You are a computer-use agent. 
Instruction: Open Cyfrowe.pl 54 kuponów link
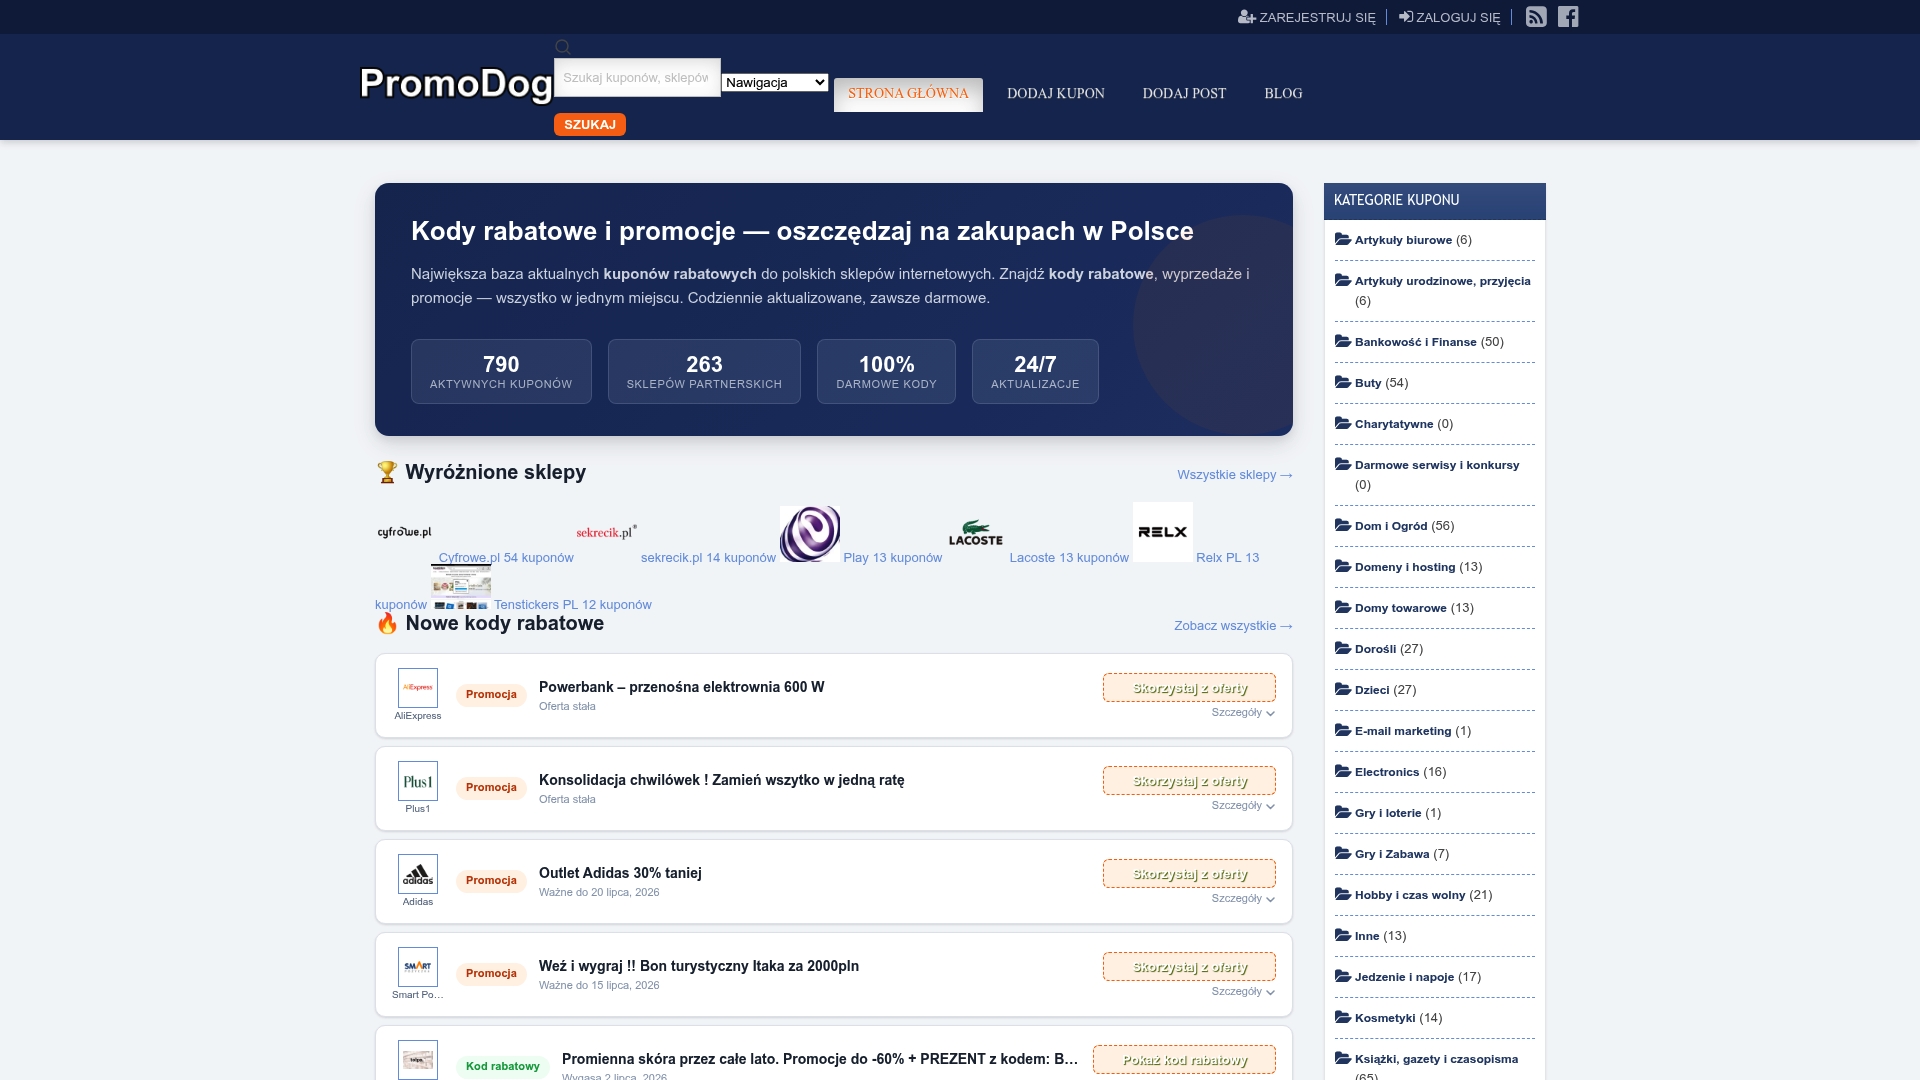[x=506, y=558]
